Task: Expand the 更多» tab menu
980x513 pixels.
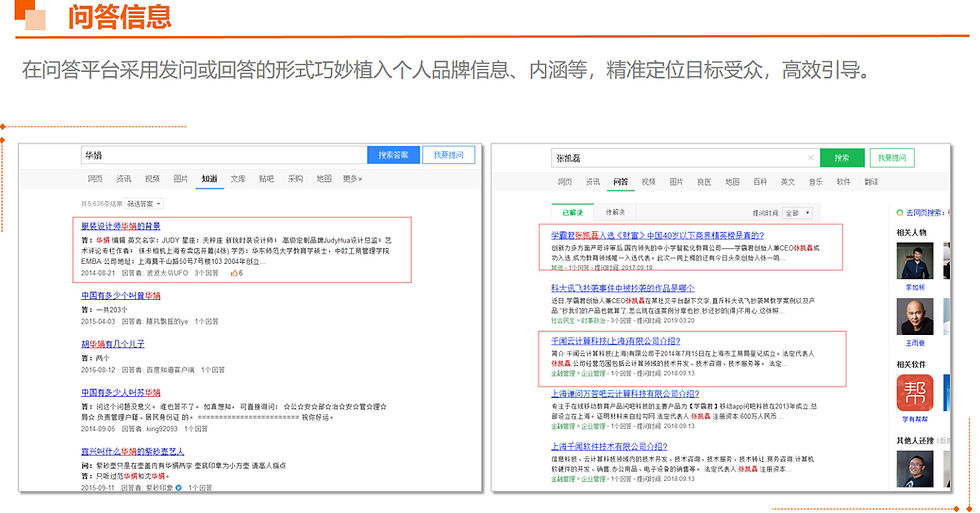Action: pyautogui.click(x=352, y=179)
